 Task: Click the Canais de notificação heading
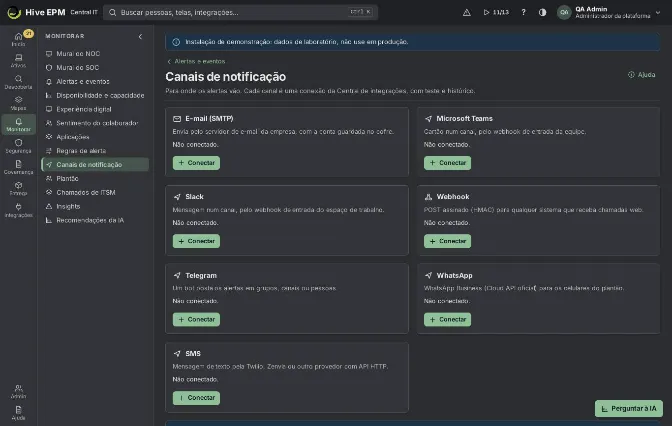tap(225, 77)
